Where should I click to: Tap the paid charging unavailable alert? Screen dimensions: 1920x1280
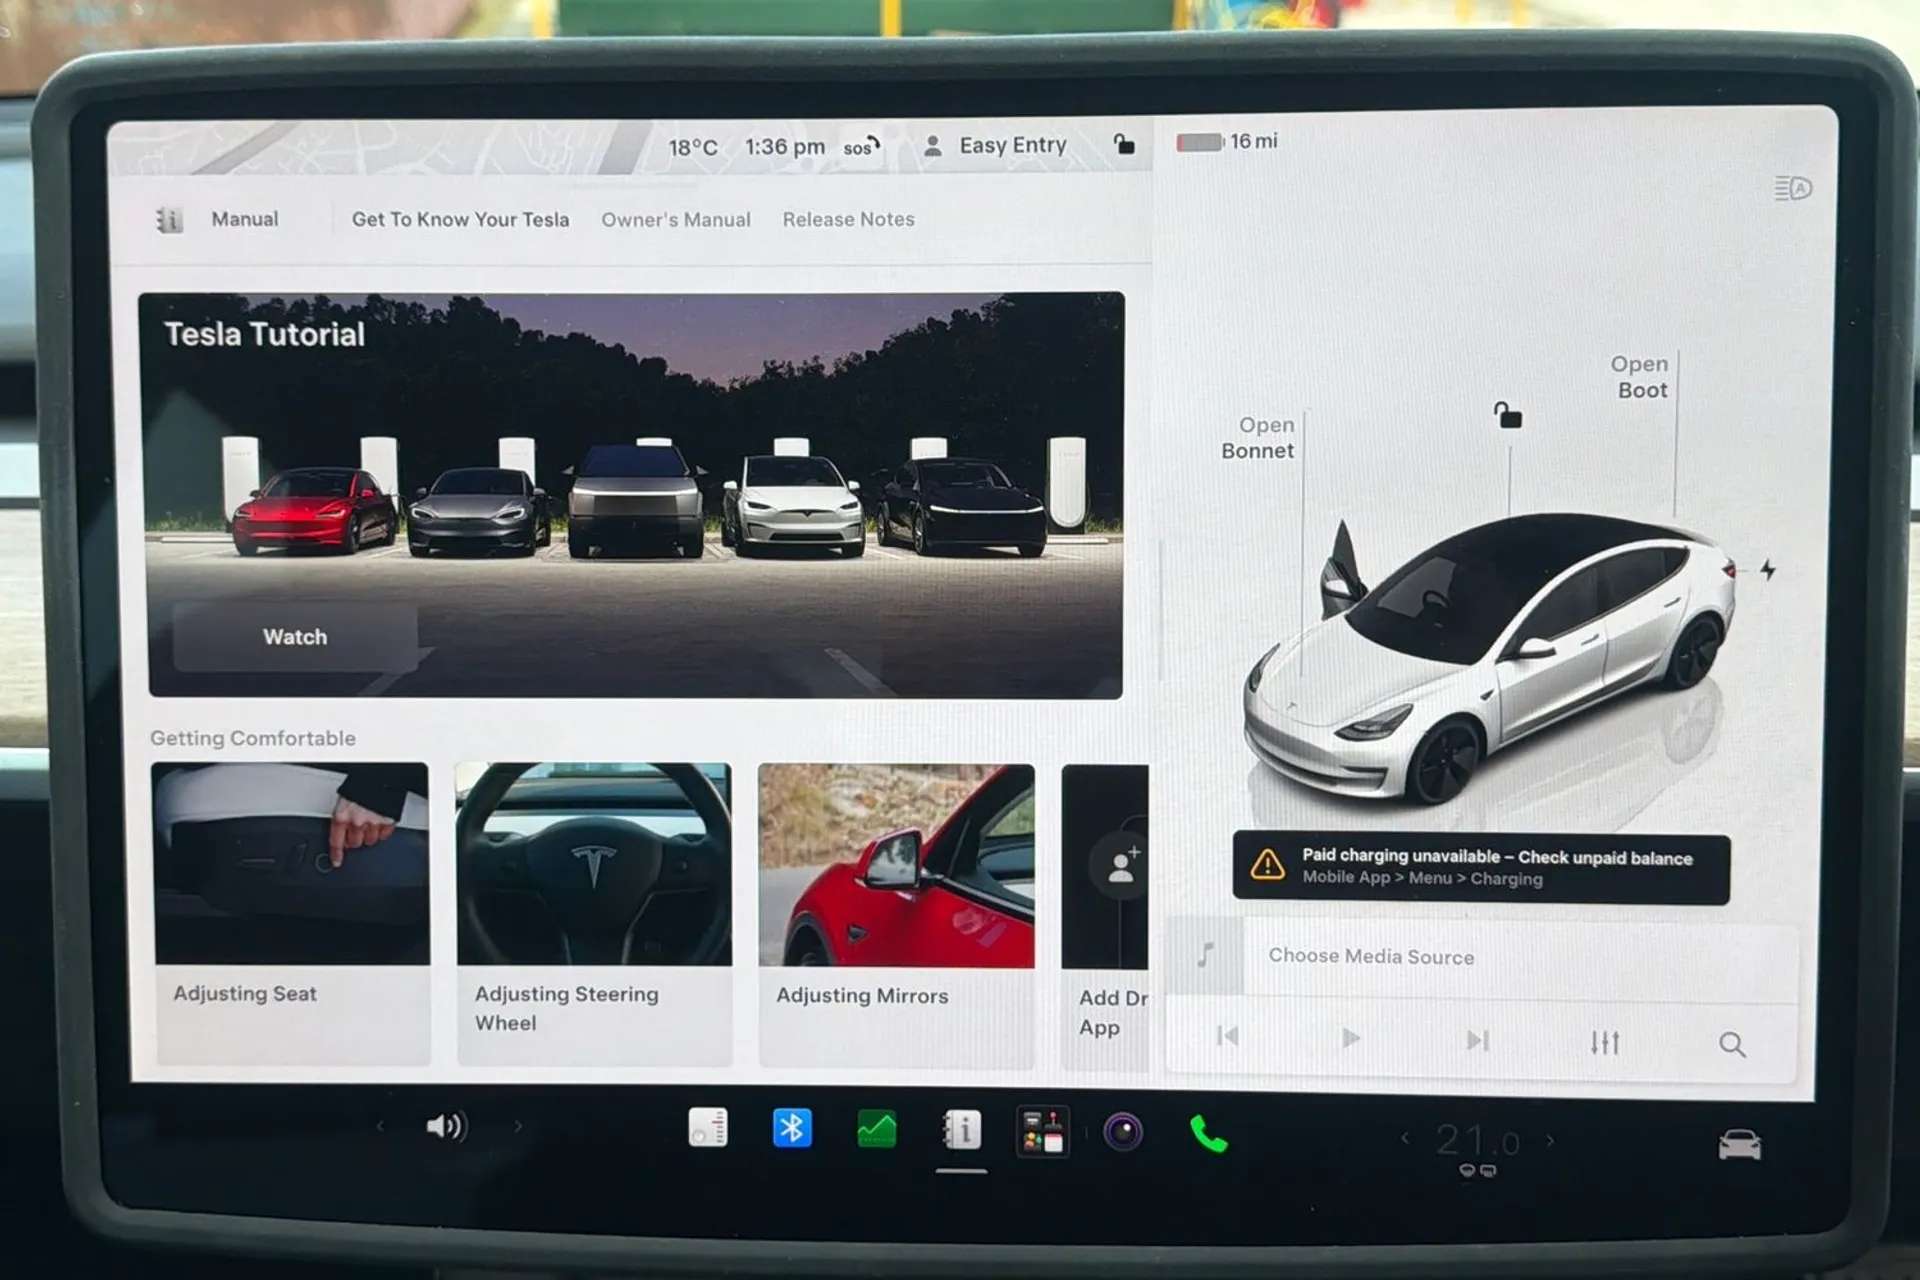click(1481, 868)
